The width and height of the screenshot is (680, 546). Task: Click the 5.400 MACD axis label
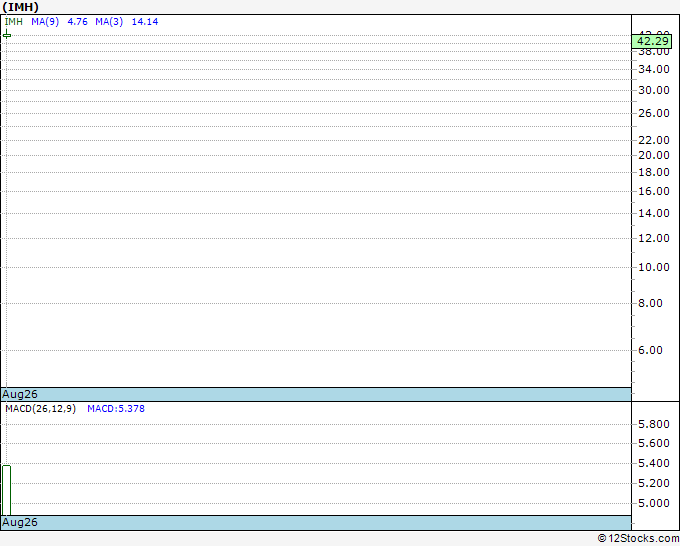pyautogui.click(x=654, y=463)
